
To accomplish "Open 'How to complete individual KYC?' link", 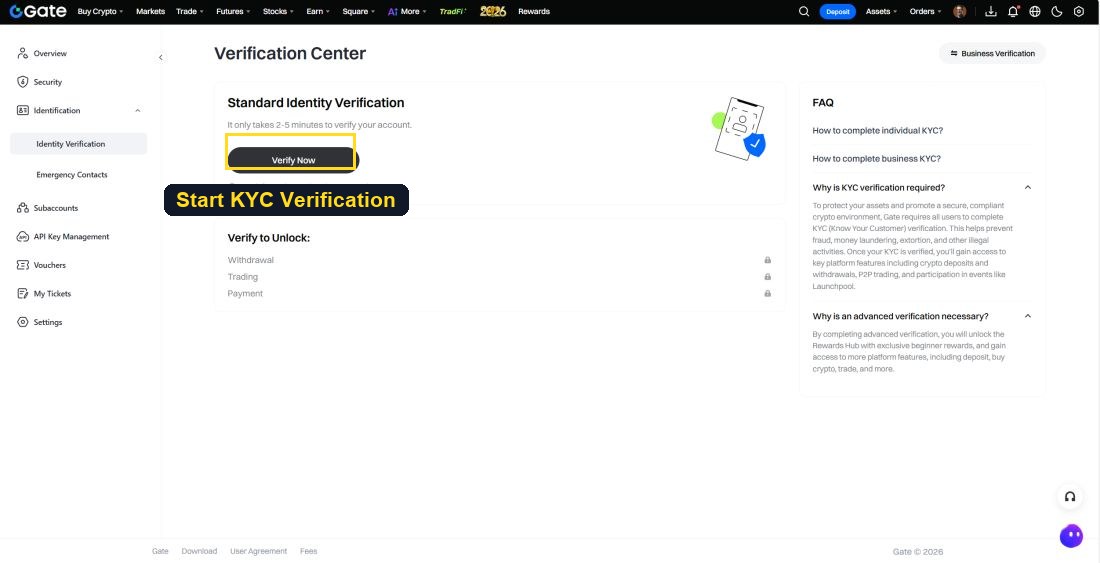I will [x=878, y=130].
